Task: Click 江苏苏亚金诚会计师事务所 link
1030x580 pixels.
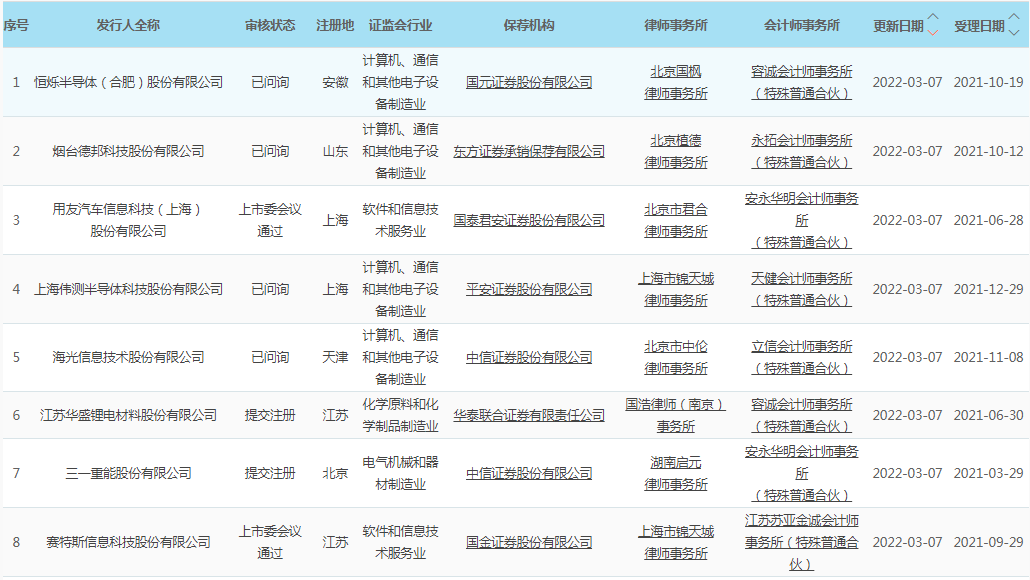Action: (x=801, y=542)
